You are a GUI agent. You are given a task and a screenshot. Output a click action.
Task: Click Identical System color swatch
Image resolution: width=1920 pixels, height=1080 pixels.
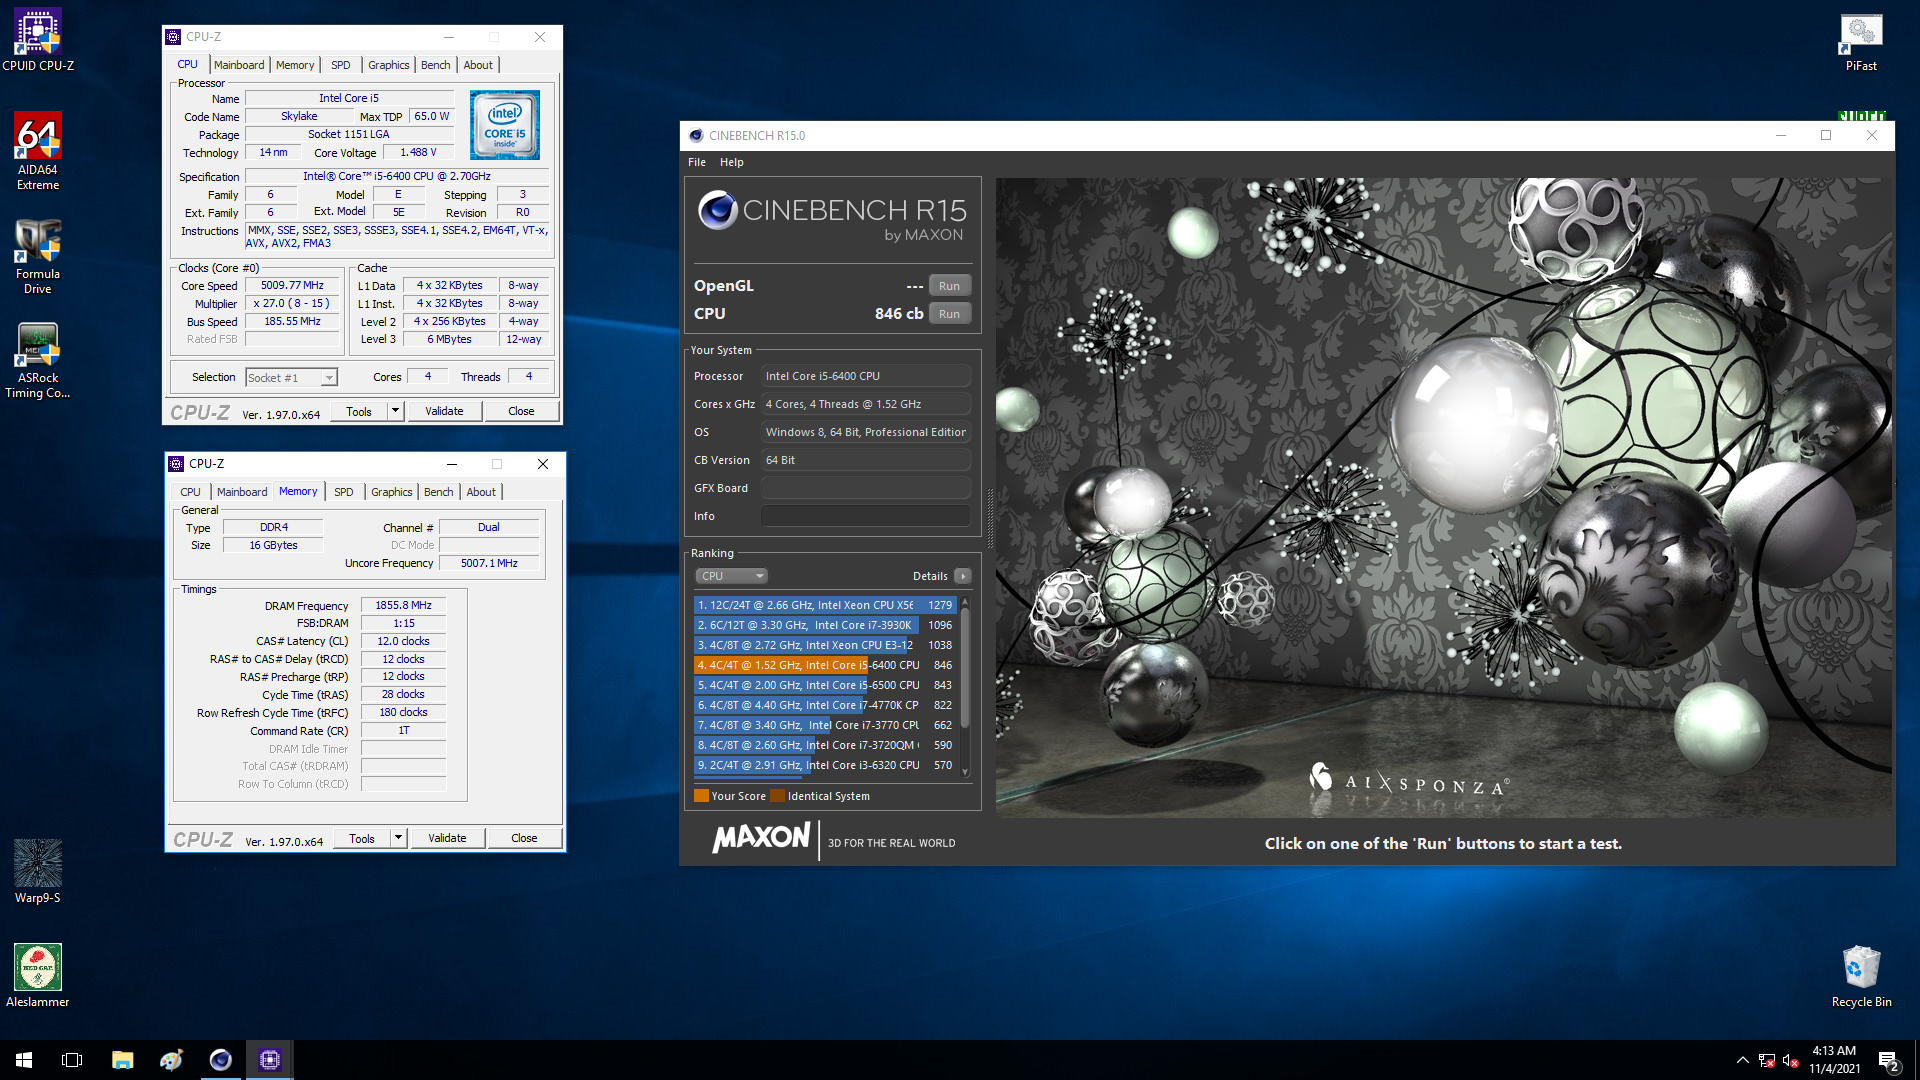(x=778, y=796)
